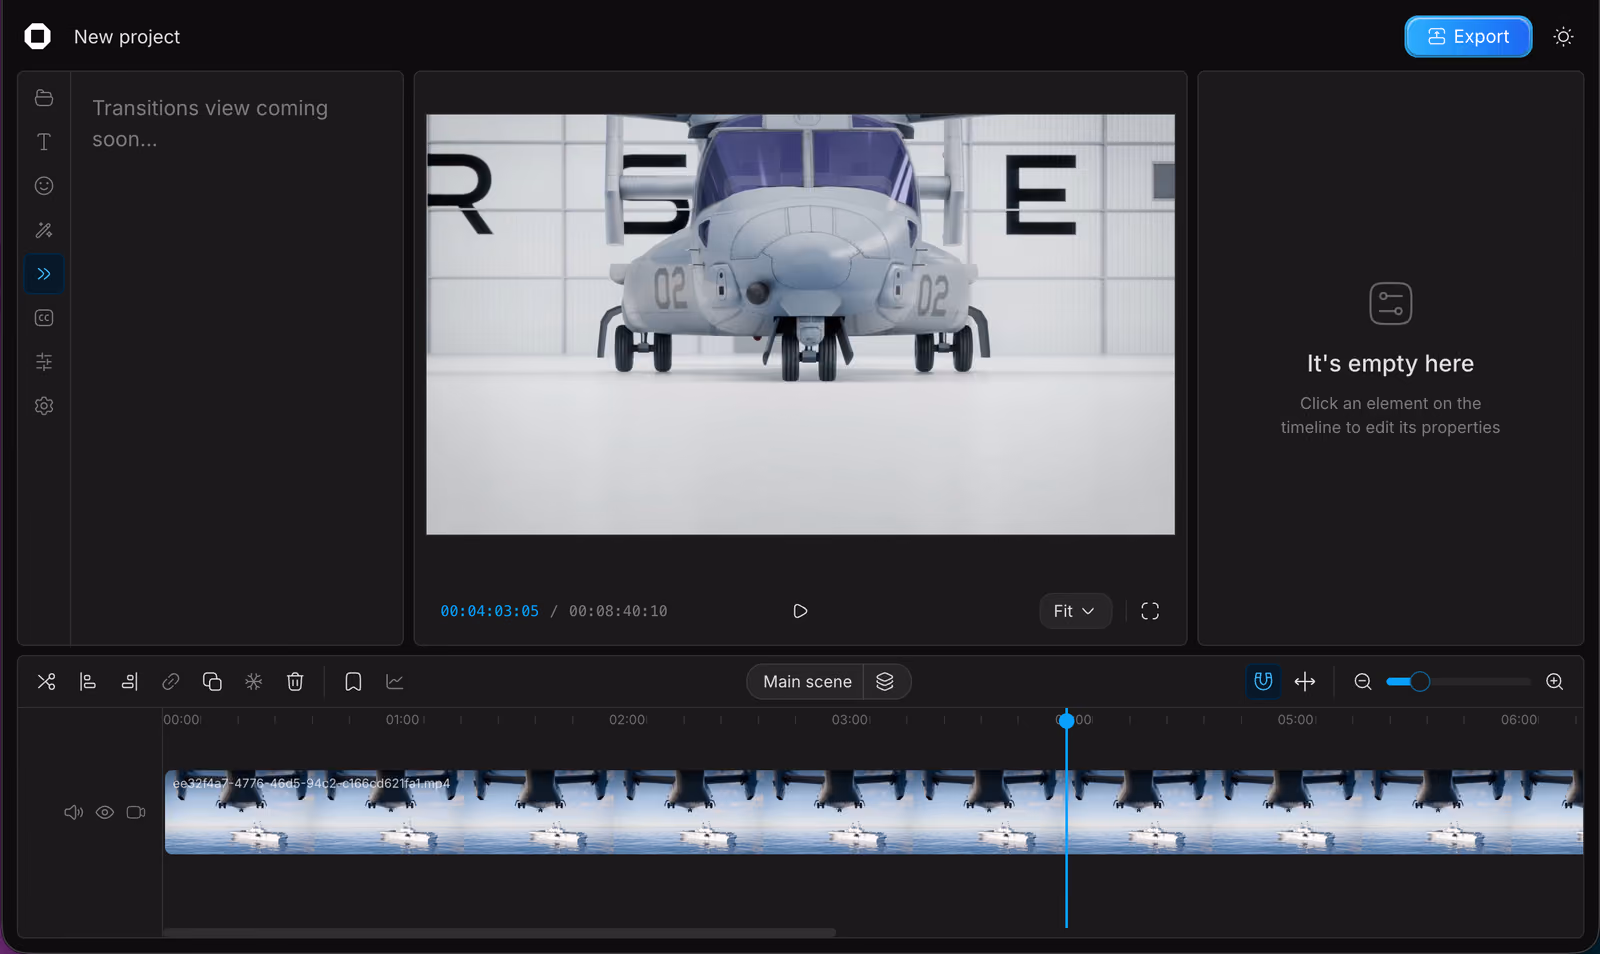Expand the Fit zoom dropdown
Viewport: 1600px width, 954px height.
(1075, 611)
